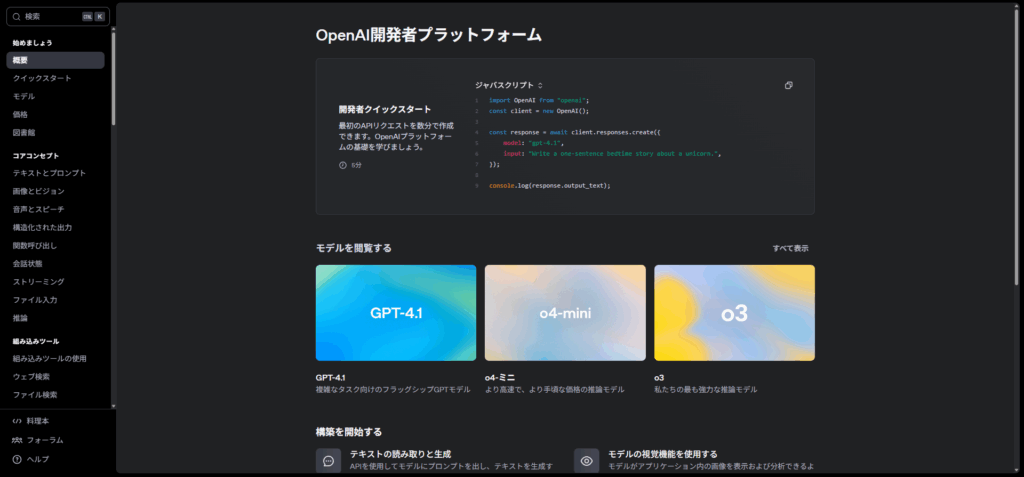Click the 開発者クイックスタート heading
The height and width of the screenshot is (477, 1024).
click(x=385, y=110)
